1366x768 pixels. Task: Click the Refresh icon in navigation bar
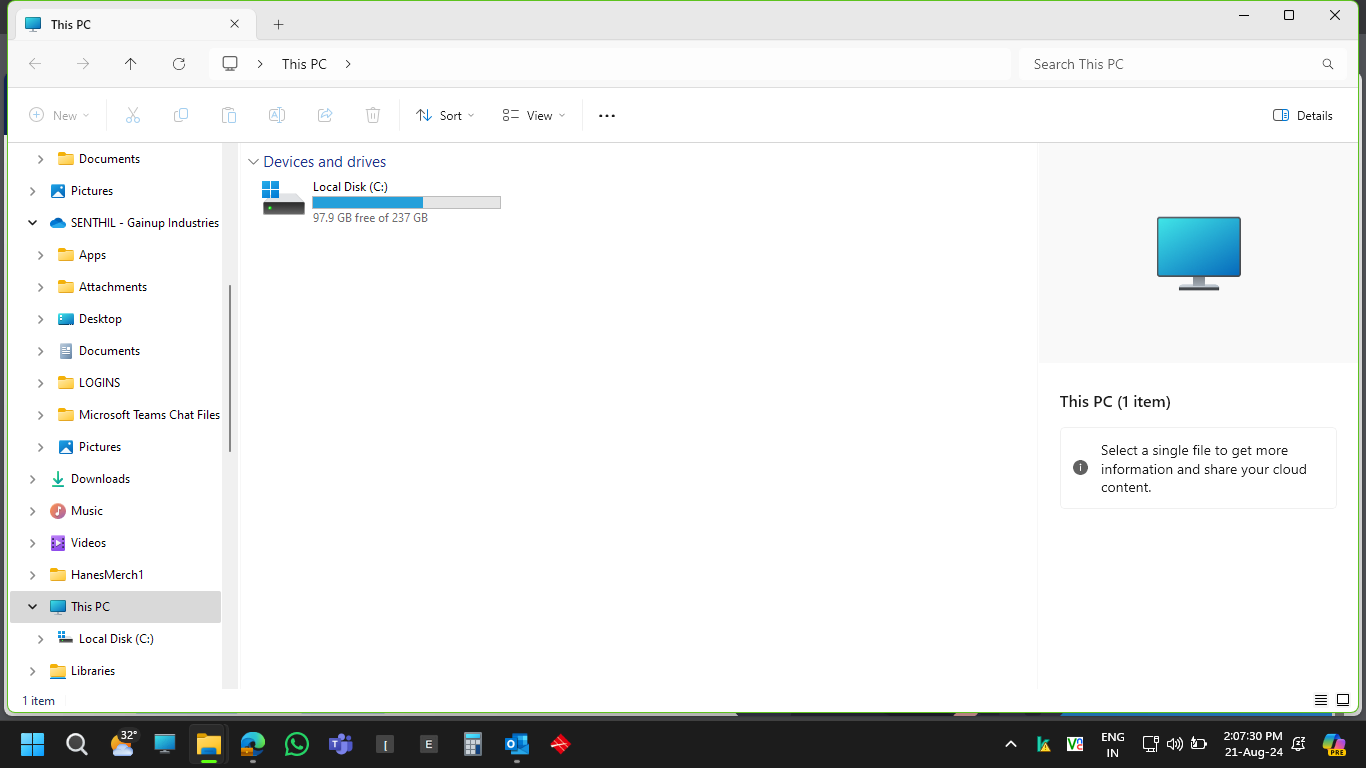(179, 64)
